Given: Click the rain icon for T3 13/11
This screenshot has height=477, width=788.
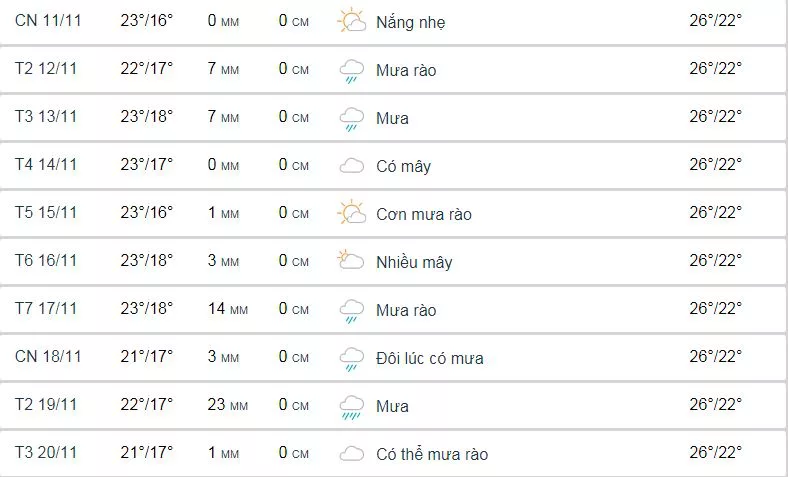Looking at the screenshot, I should coord(351,118).
